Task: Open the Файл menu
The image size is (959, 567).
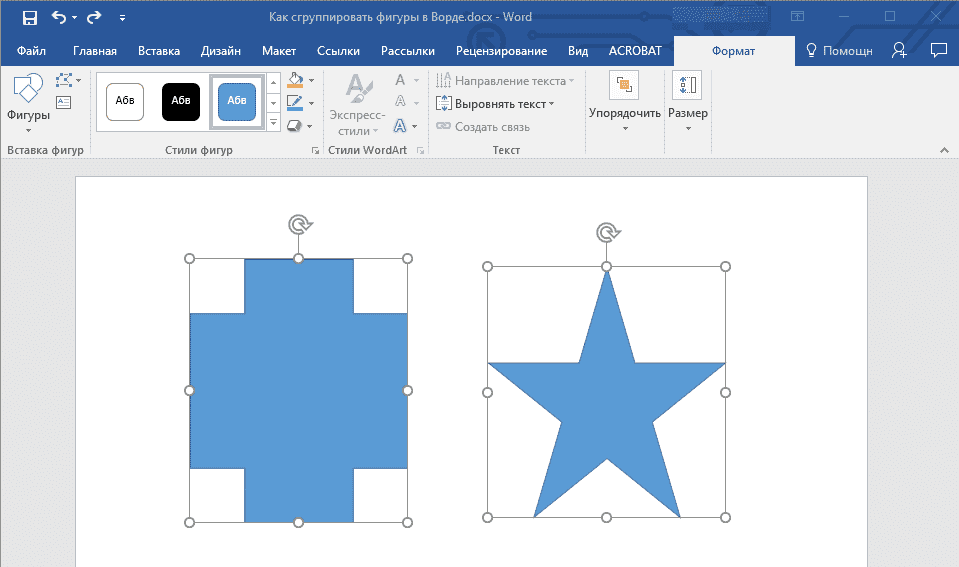Action: [x=31, y=51]
